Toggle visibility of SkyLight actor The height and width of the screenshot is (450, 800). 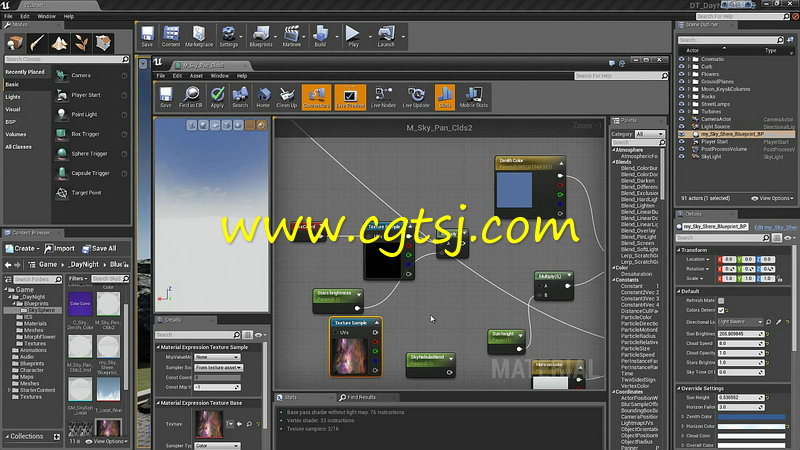(x=682, y=157)
